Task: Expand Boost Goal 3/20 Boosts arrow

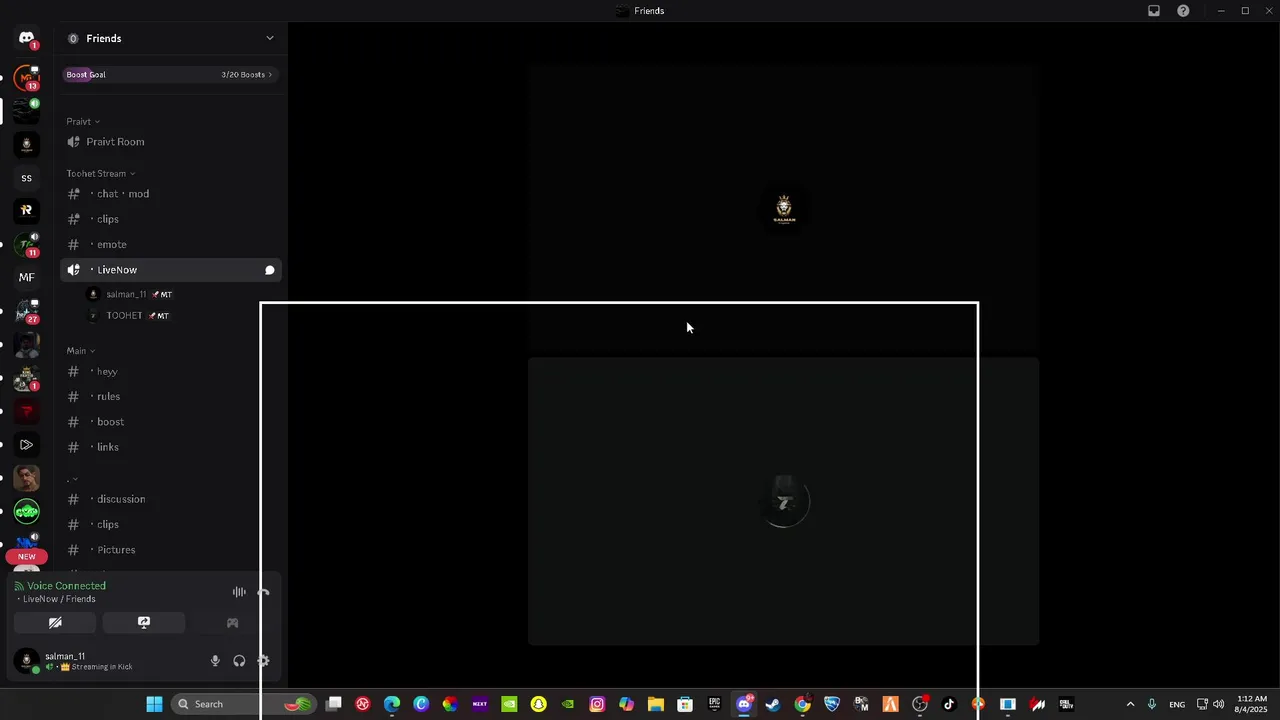Action: (269, 74)
